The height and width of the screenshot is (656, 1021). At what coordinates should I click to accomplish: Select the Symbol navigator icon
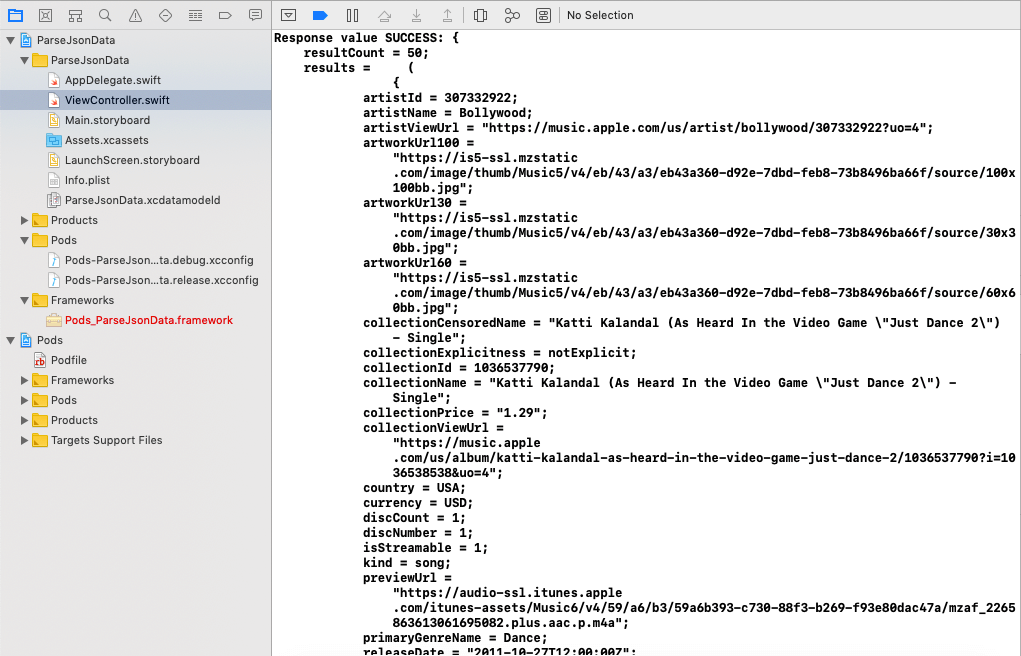pos(74,15)
